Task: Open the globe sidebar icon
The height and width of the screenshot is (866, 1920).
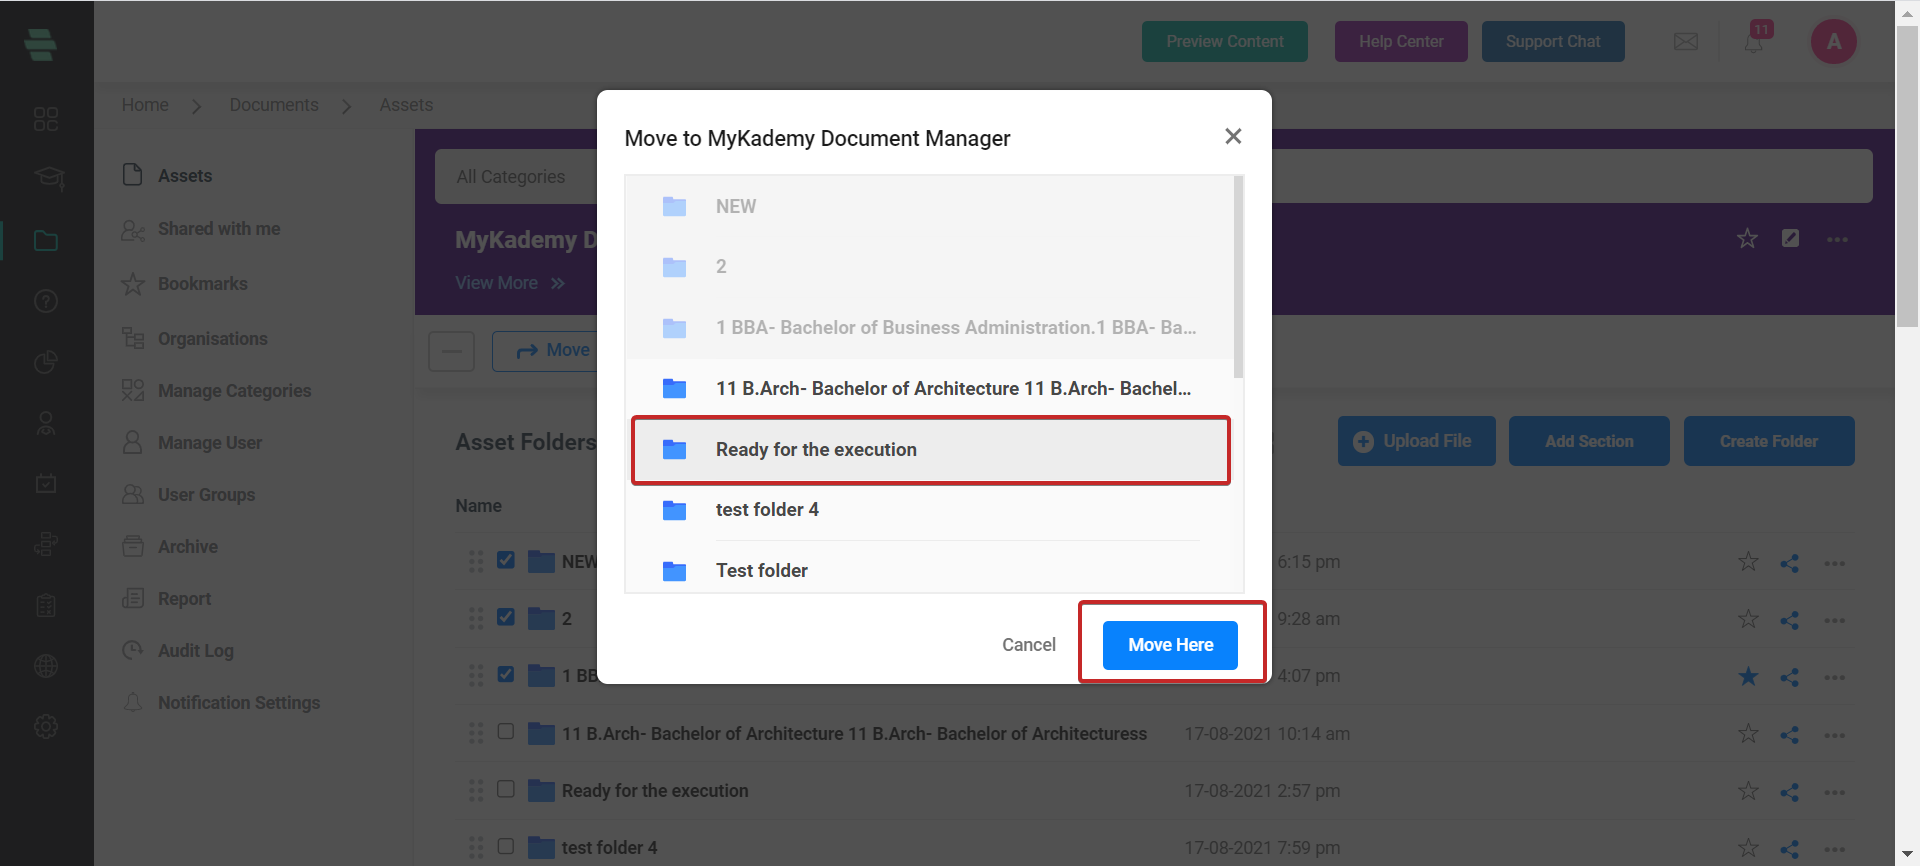Action: (46, 666)
